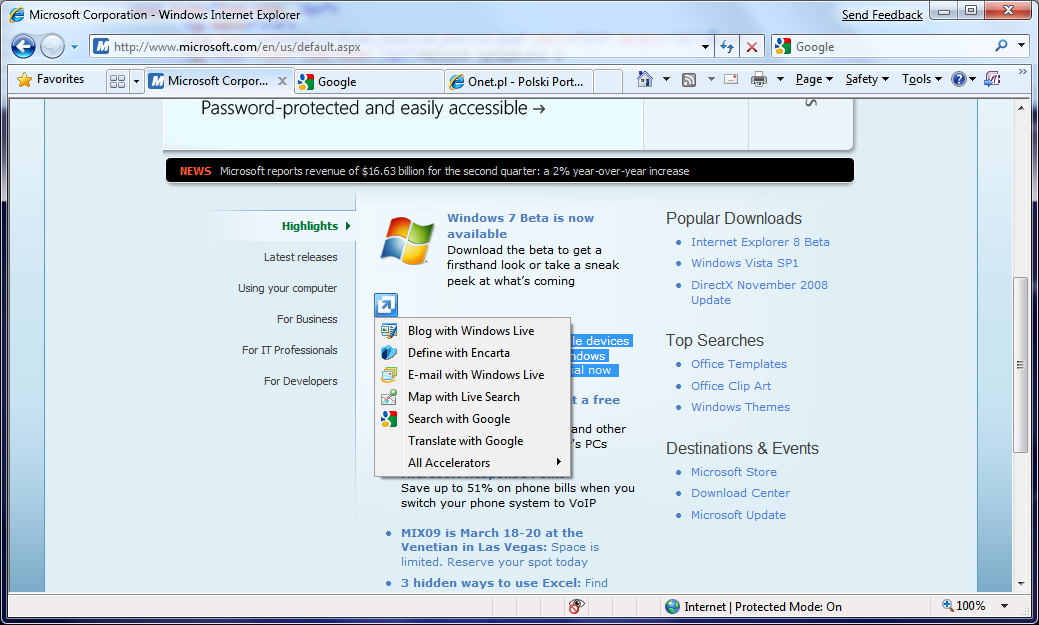
Task: Expand the All Accelerators submenu
Action: 472,463
